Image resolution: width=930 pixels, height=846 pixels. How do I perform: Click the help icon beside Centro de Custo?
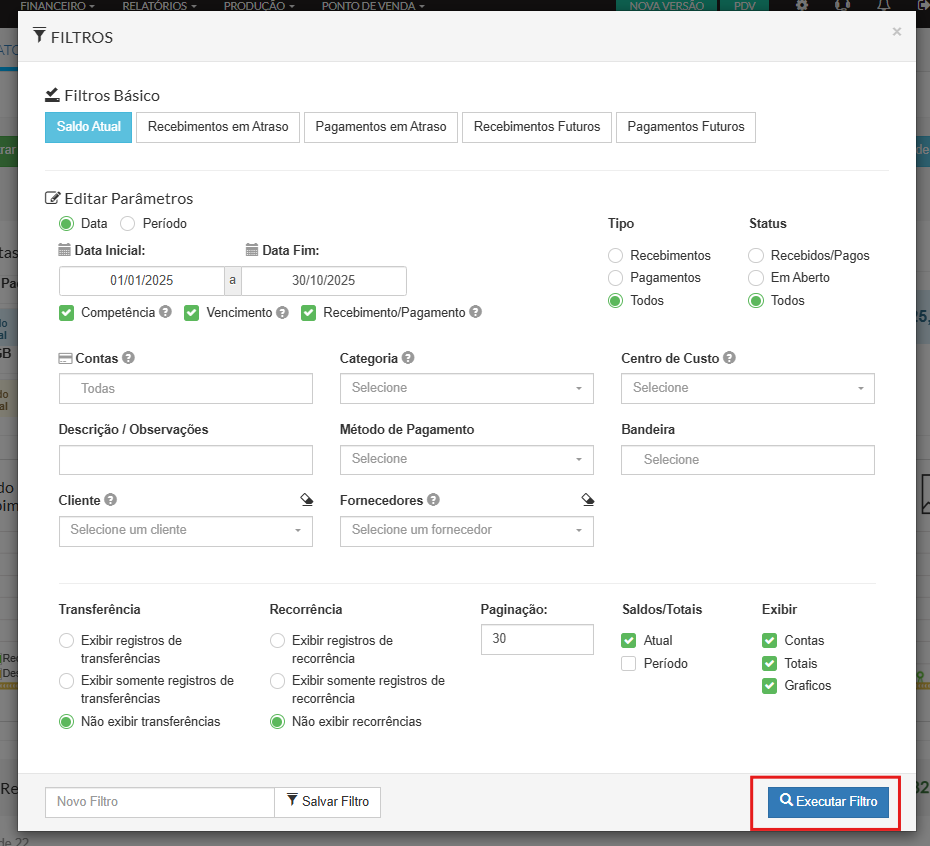(729, 358)
